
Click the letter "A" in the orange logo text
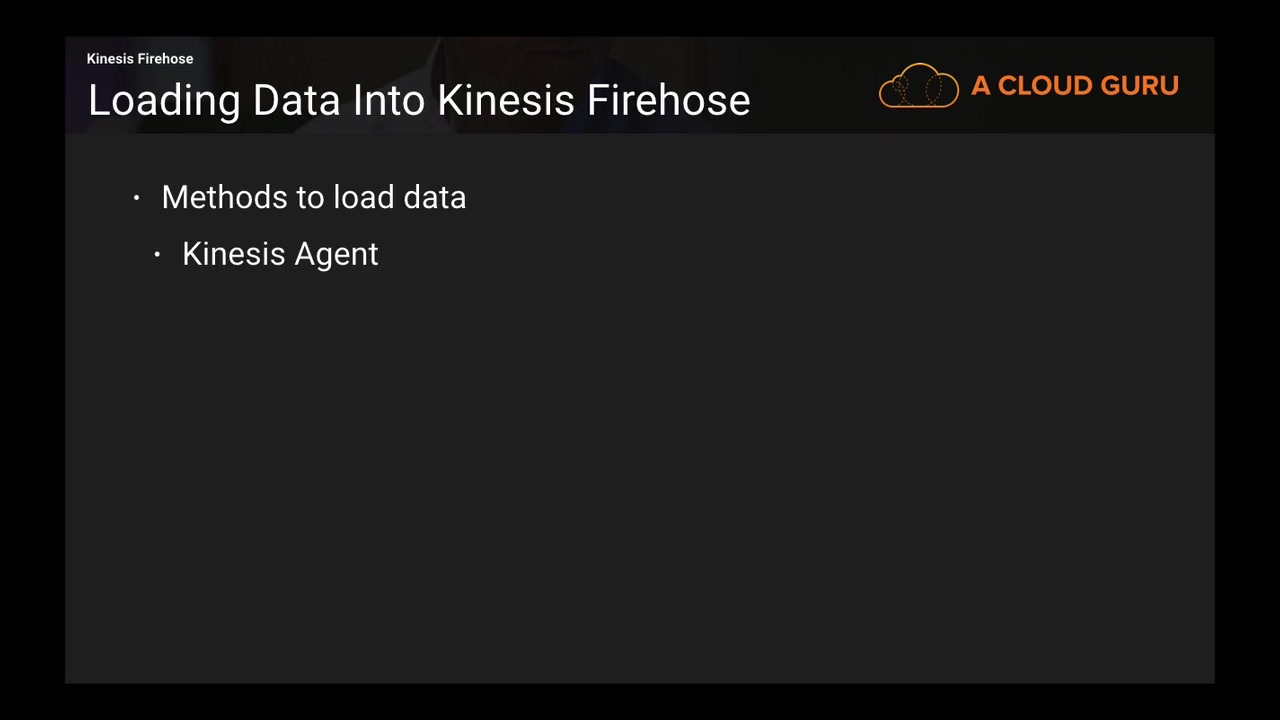pos(980,86)
